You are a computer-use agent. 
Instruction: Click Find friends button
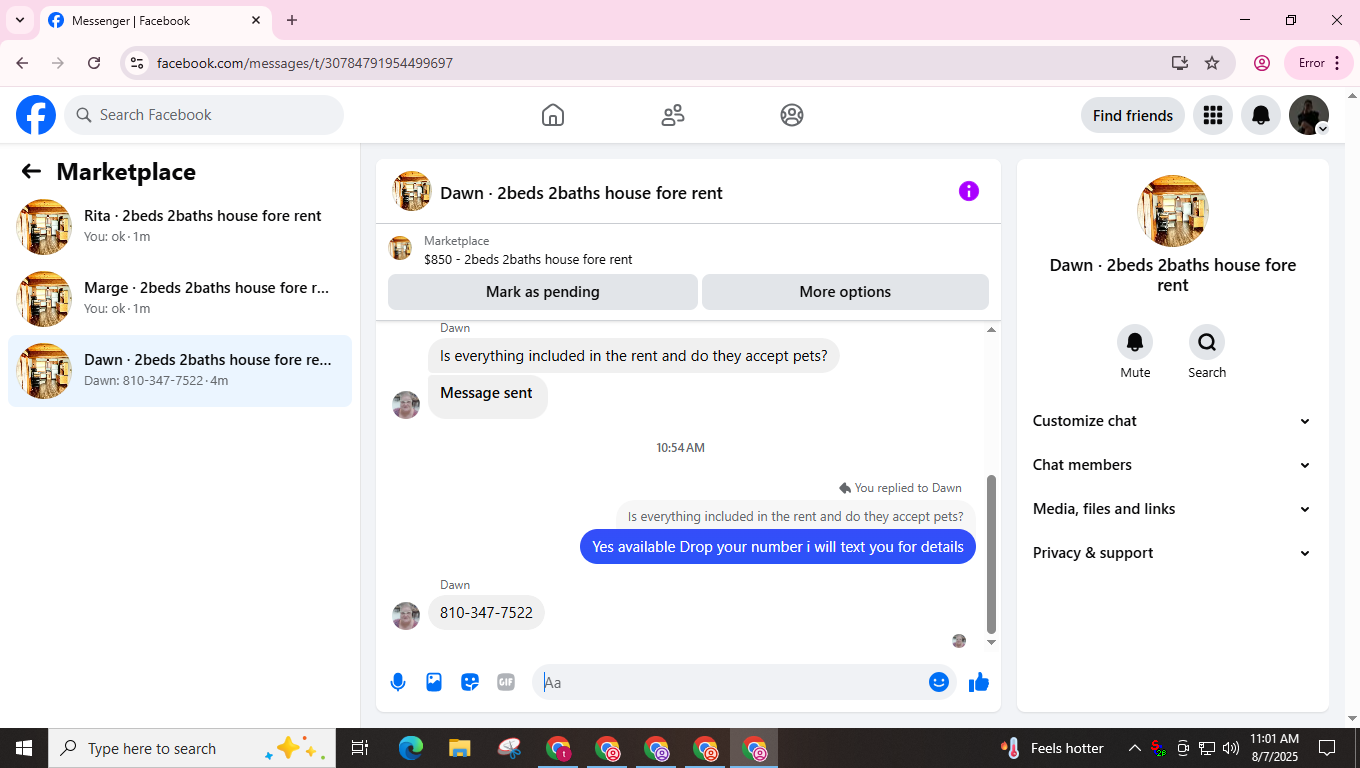[1133, 115]
